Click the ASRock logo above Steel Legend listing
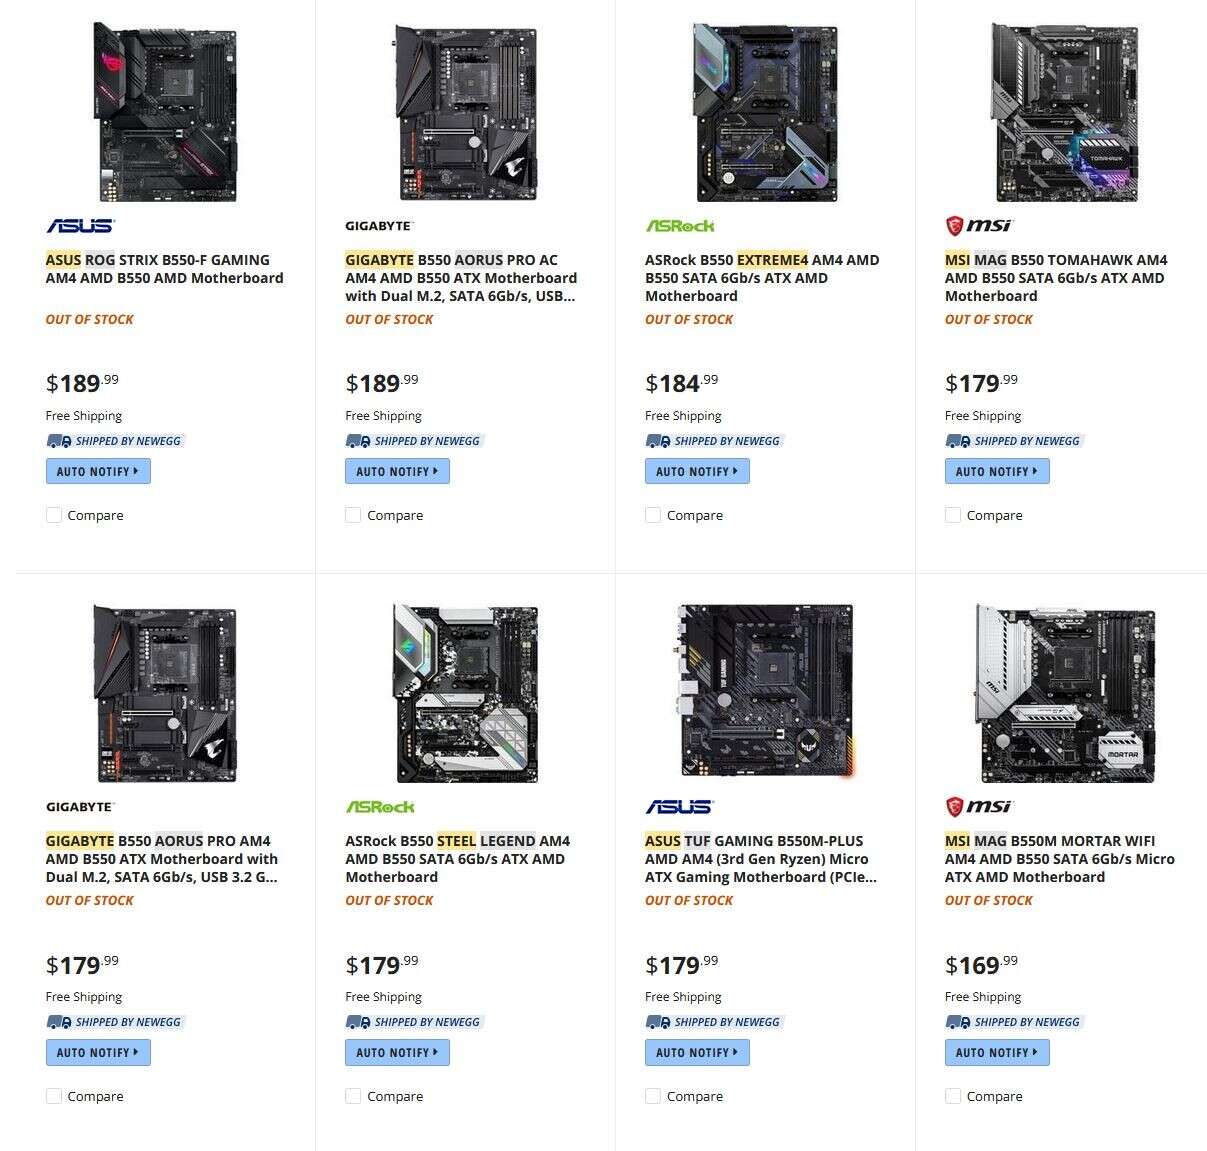Screen dimensions: 1207x1151 point(380,807)
